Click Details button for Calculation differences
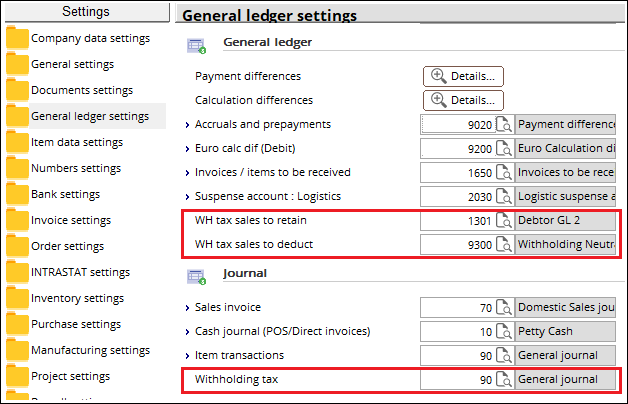628x404 pixels. tap(463, 100)
